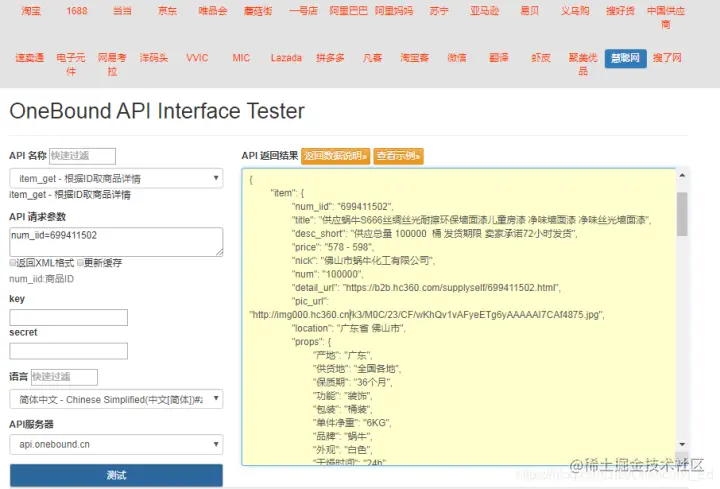Open the 淘宝客 tab
The image size is (720, 489).
click(415, 58)
